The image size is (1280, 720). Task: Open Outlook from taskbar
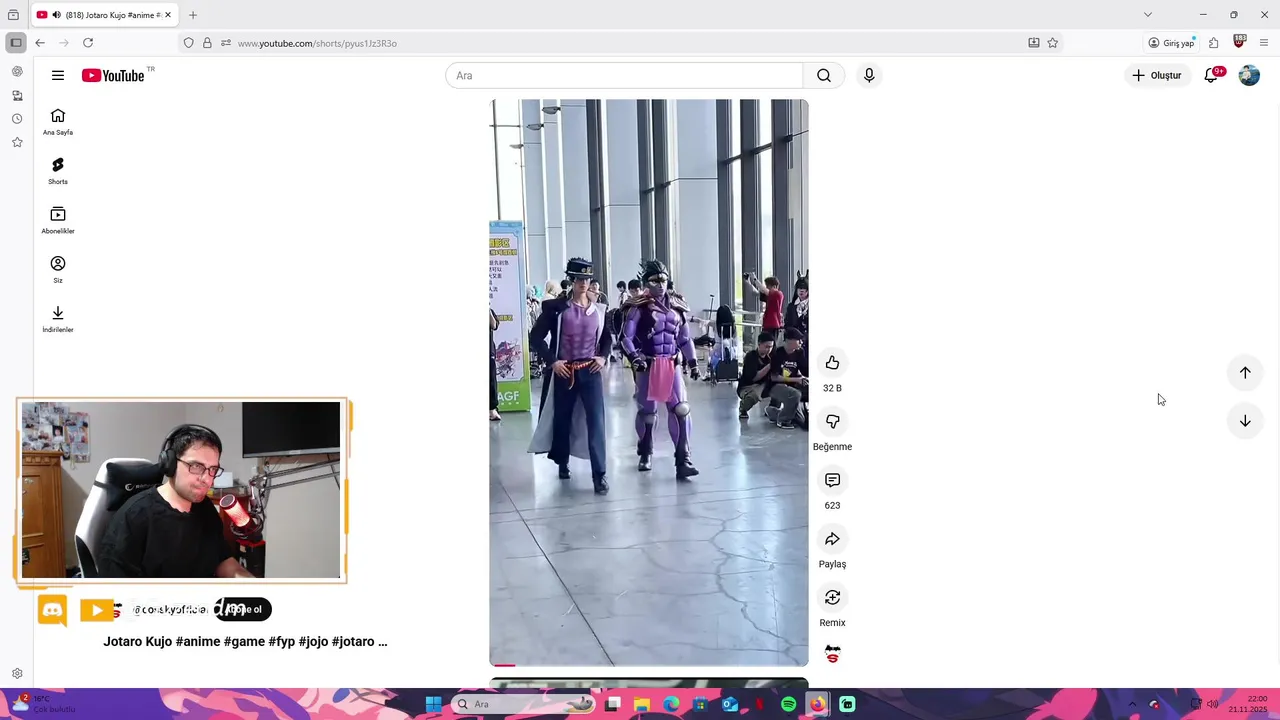pyautogui.click(x=730, y=704)
